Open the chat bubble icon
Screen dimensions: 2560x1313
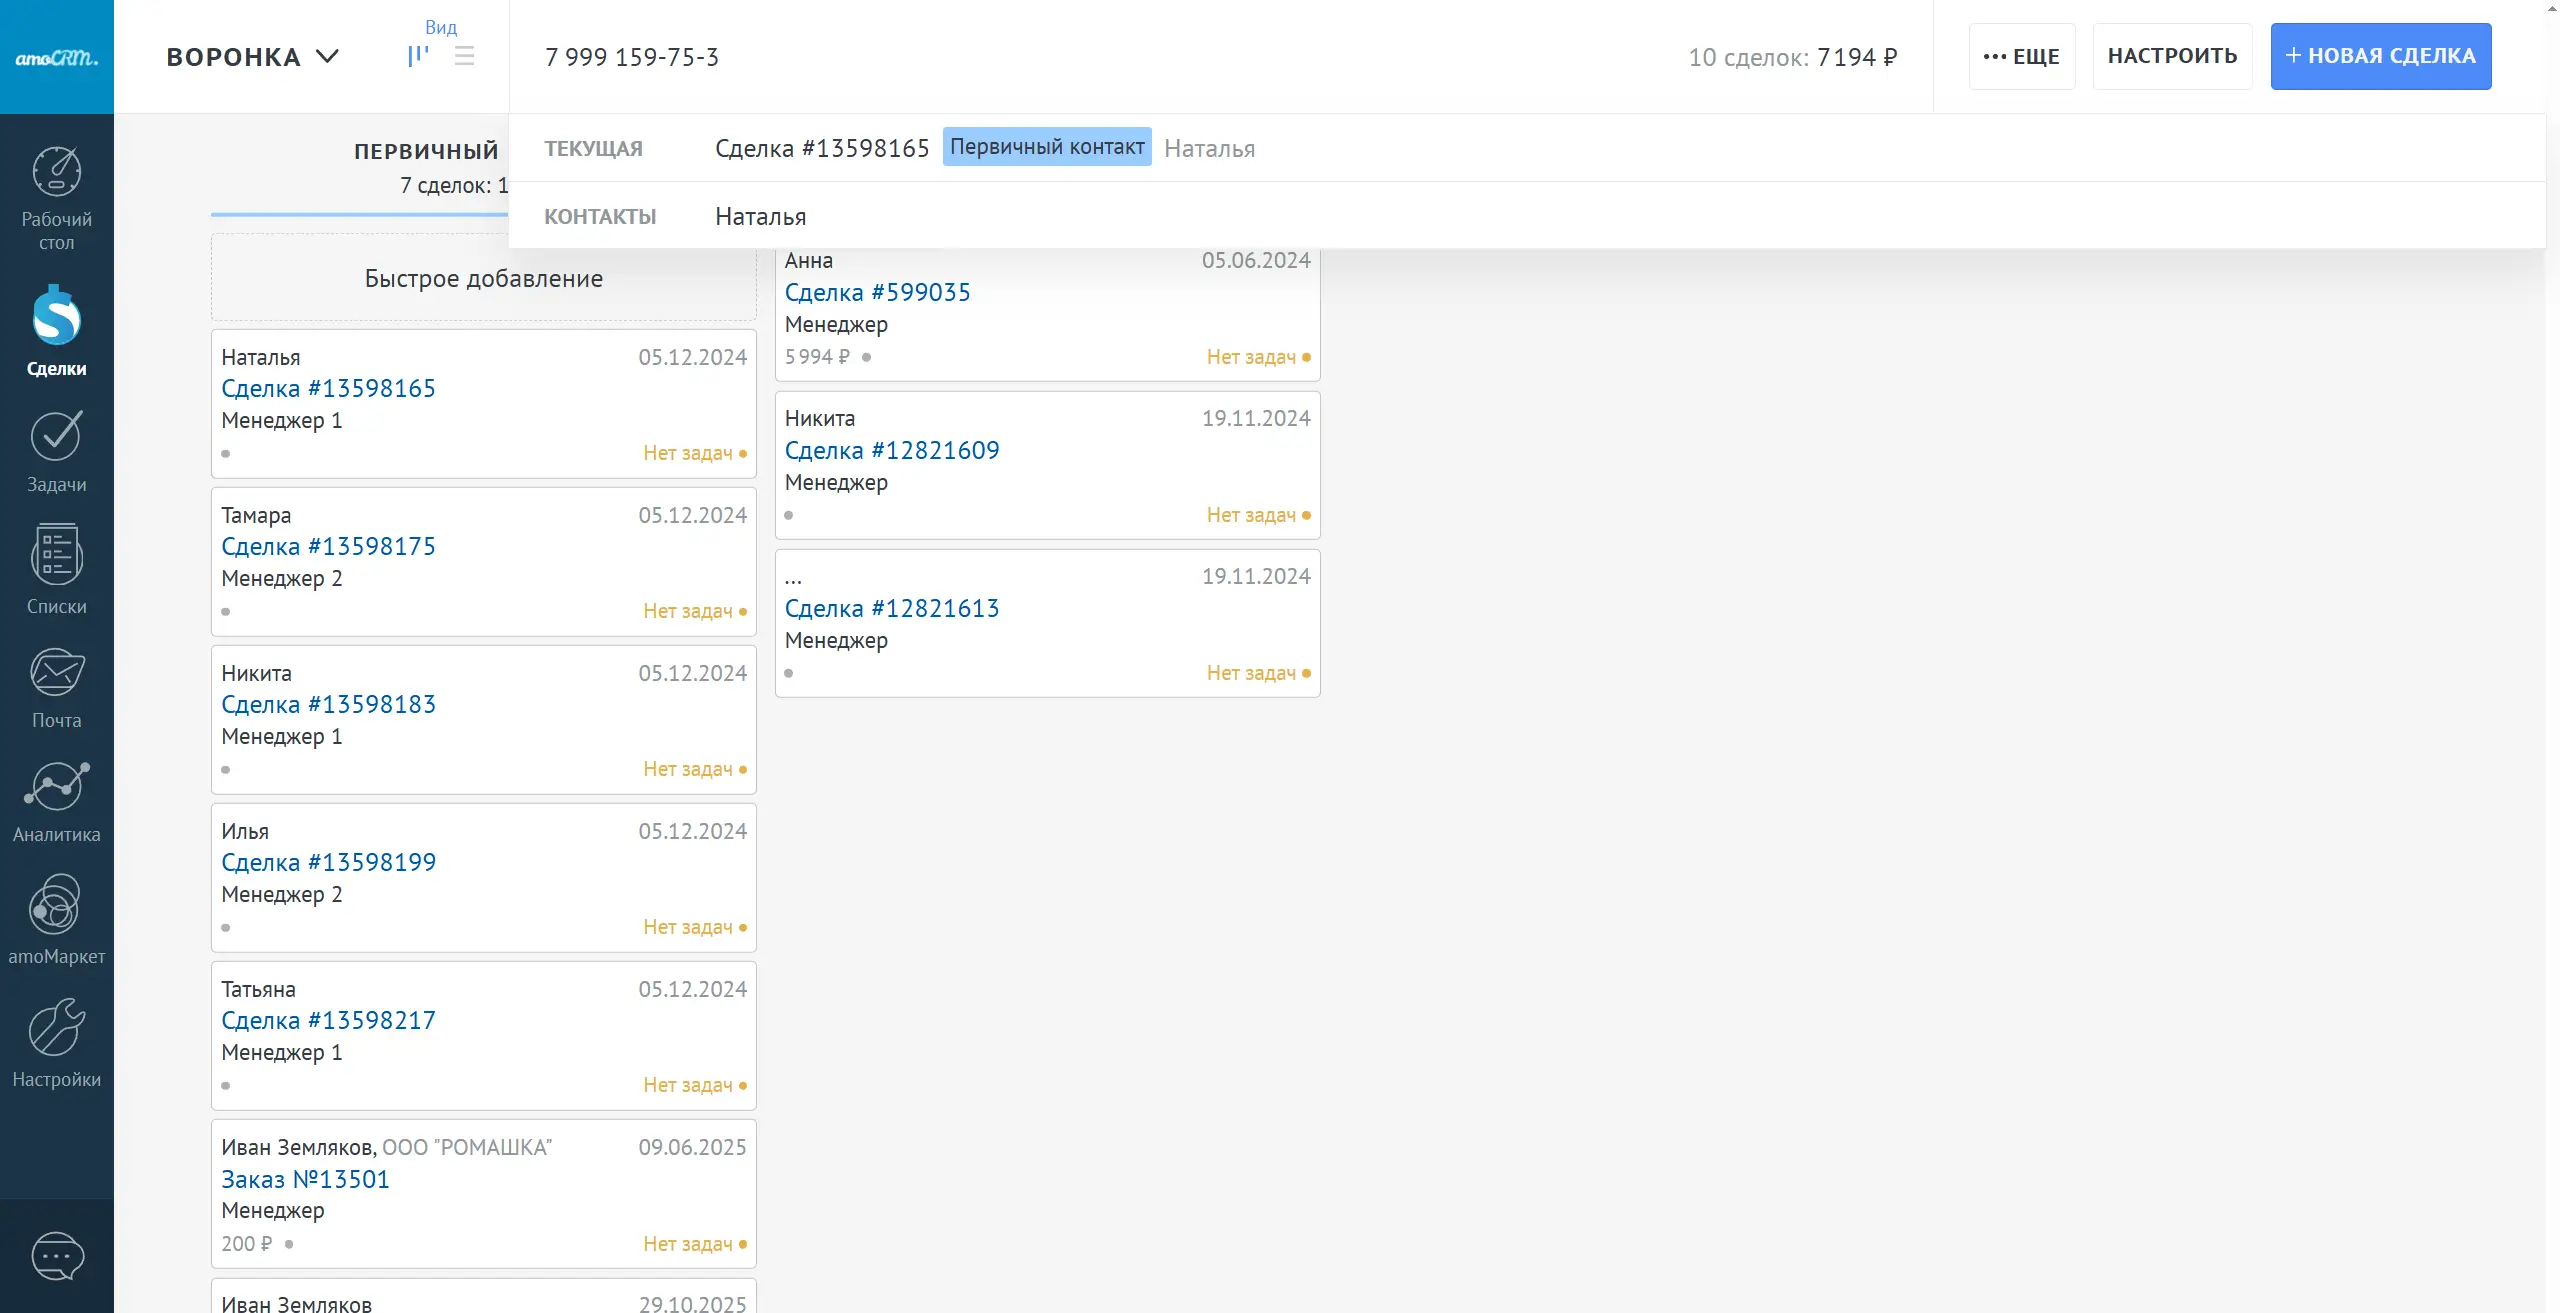point(57,1256)
